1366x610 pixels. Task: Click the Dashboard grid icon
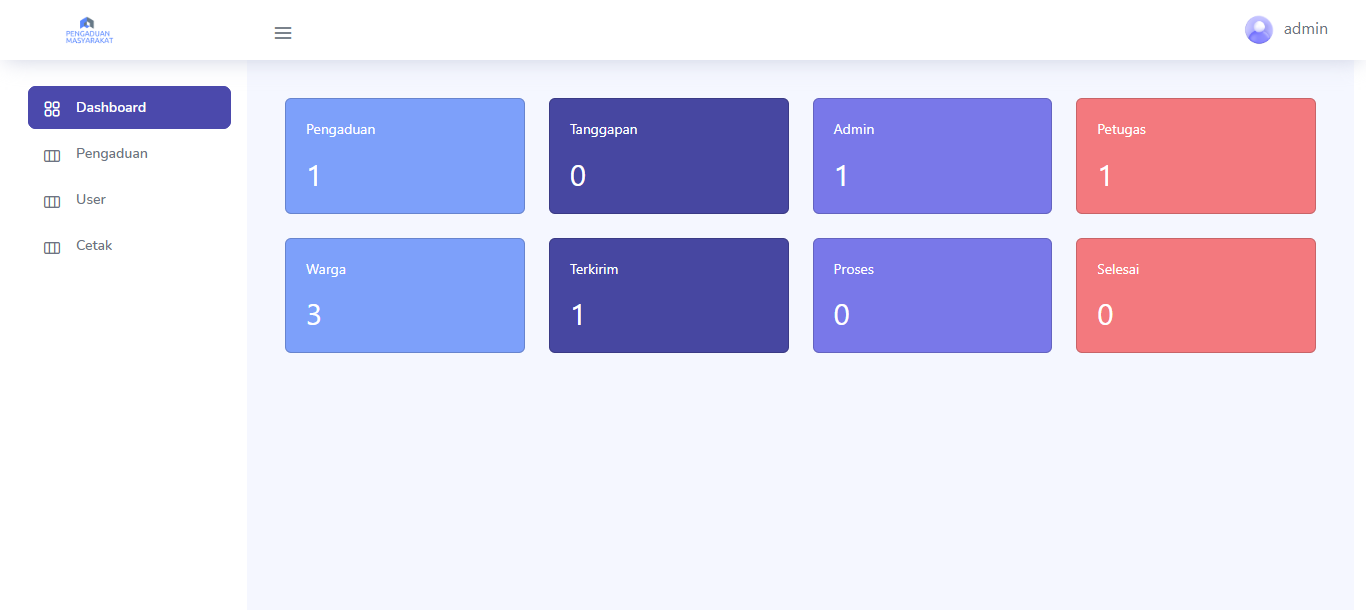click(x=52, y=108)
